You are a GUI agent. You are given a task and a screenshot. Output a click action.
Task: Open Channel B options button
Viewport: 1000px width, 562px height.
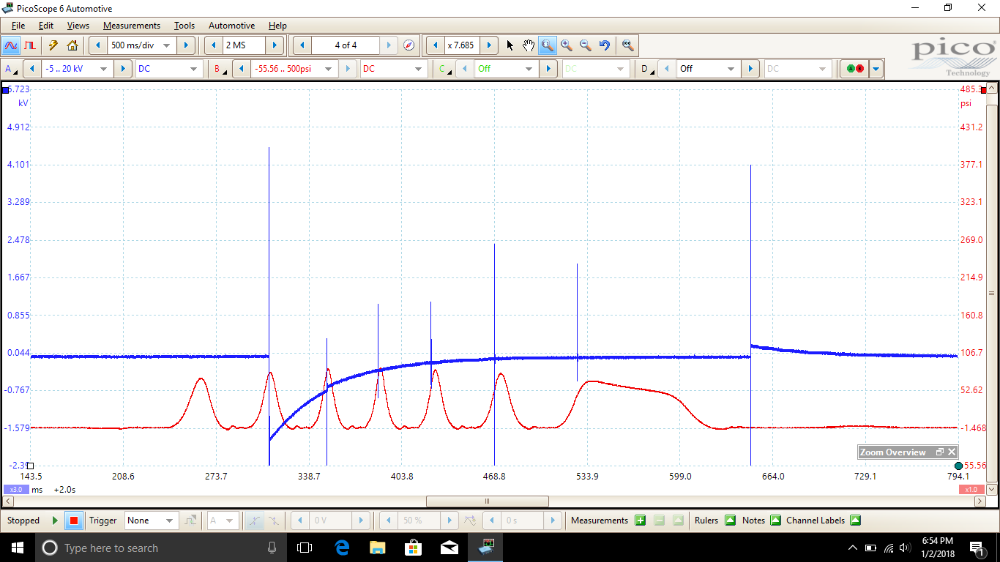(219, 69)
